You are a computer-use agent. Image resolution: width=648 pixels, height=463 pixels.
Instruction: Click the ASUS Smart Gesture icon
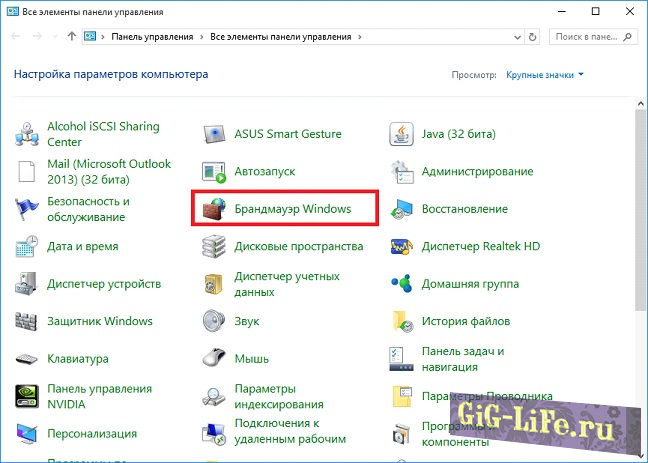click(x=215, y=135)
